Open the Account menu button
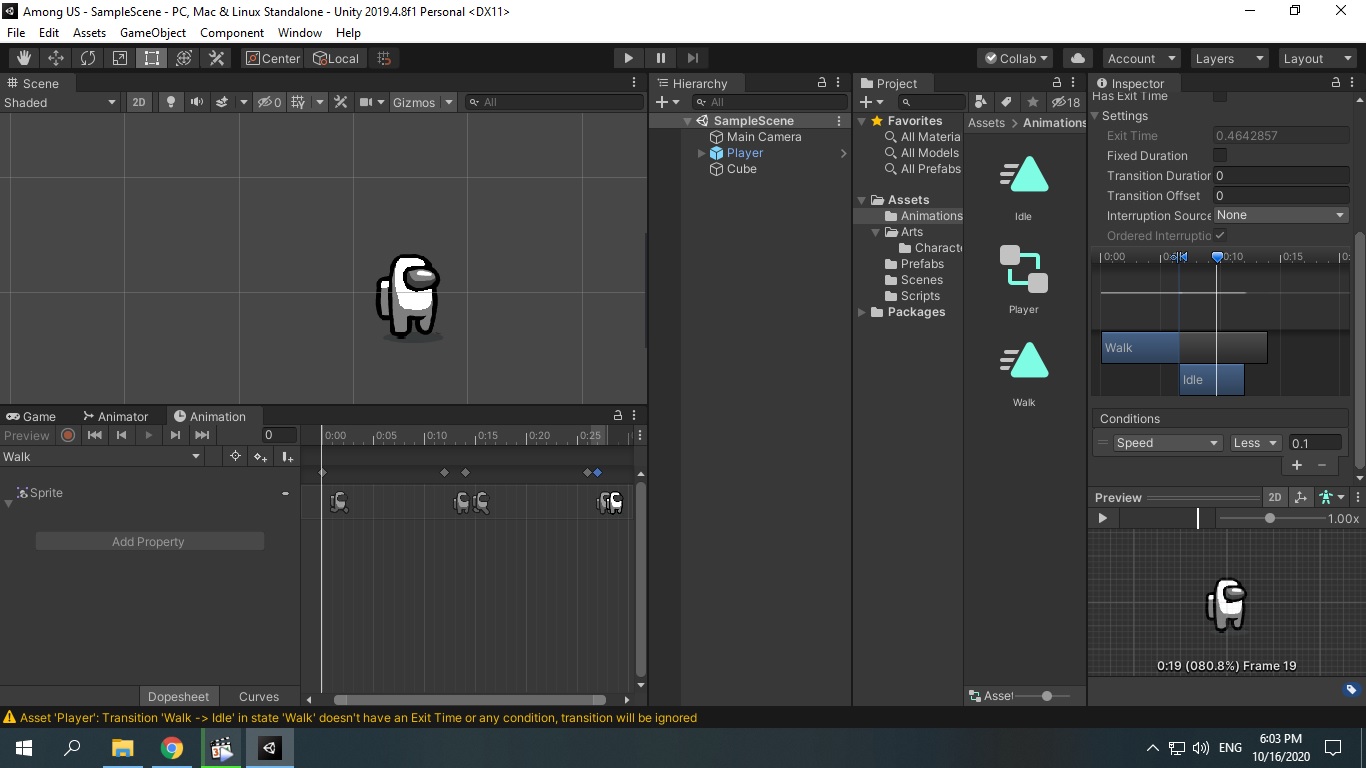 point(1141,58)
